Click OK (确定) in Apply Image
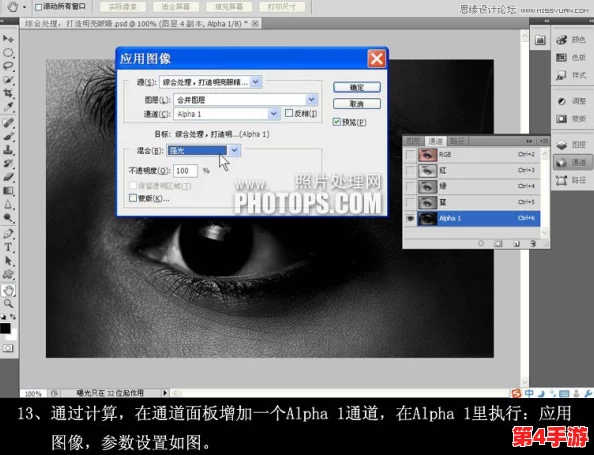This screenshot has width=594, height=455. pos(357,88)
